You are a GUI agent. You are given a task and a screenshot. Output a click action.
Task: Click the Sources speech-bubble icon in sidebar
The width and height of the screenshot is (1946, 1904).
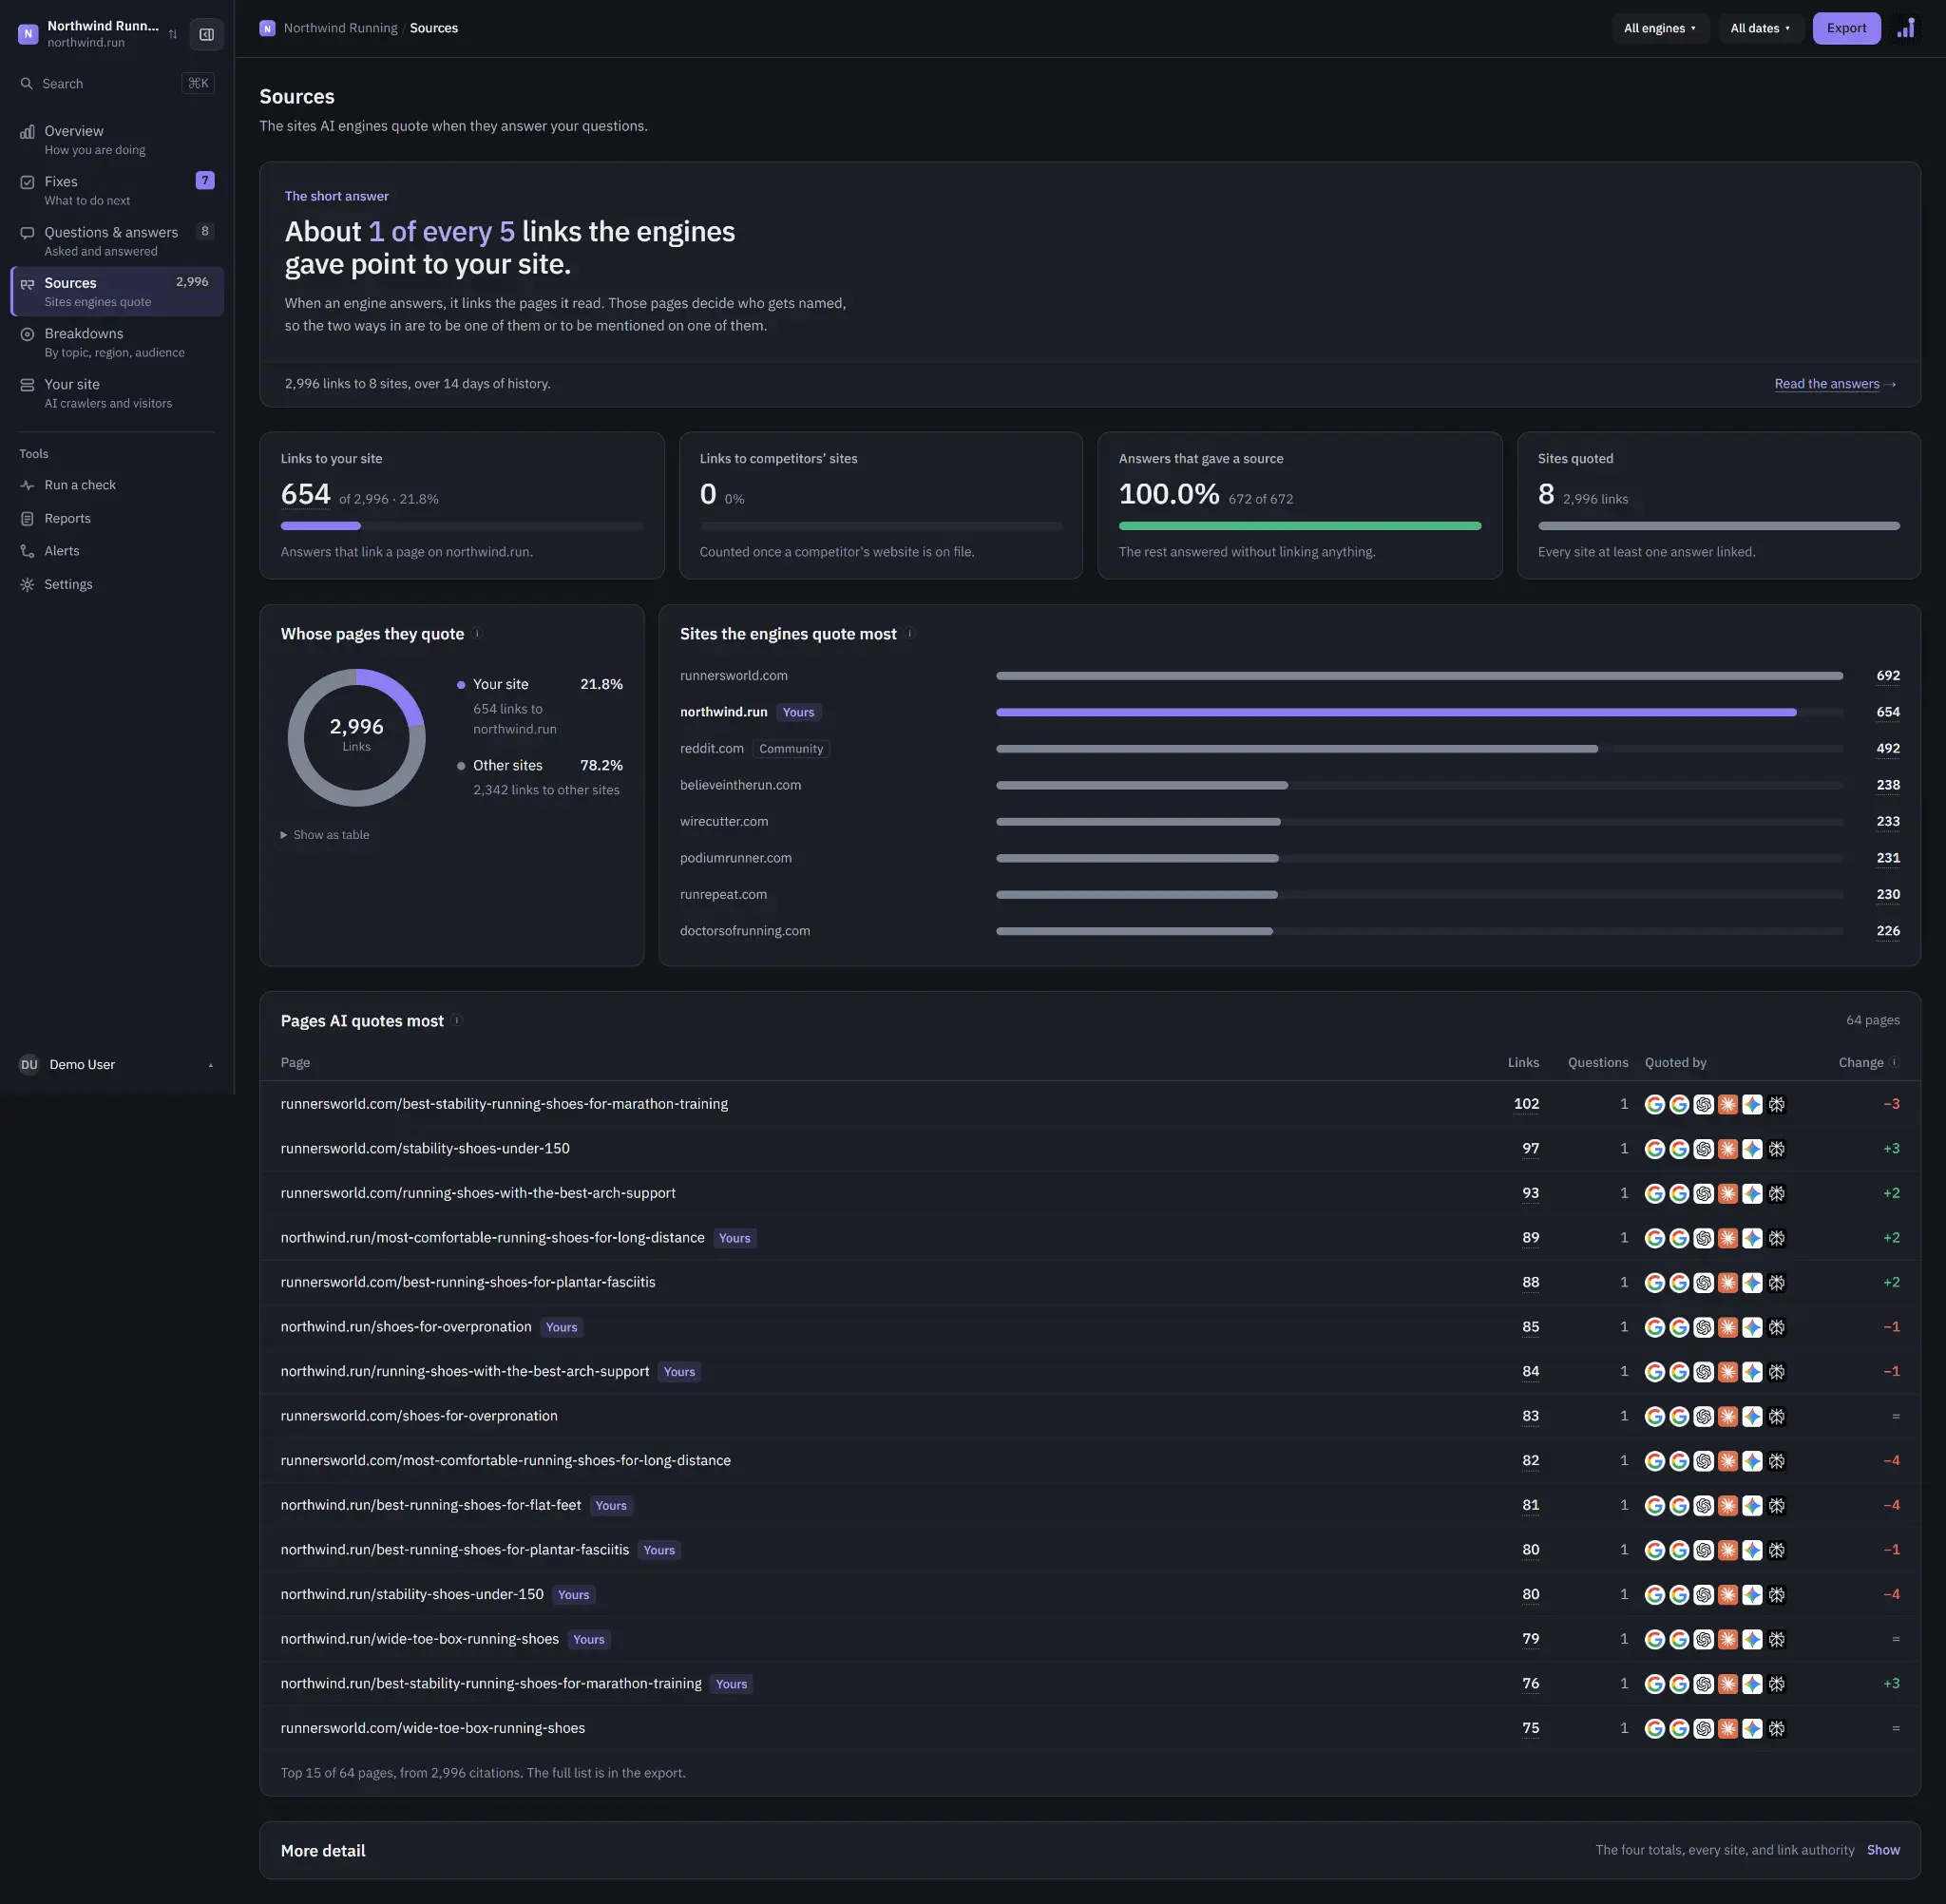click(27, 284)
